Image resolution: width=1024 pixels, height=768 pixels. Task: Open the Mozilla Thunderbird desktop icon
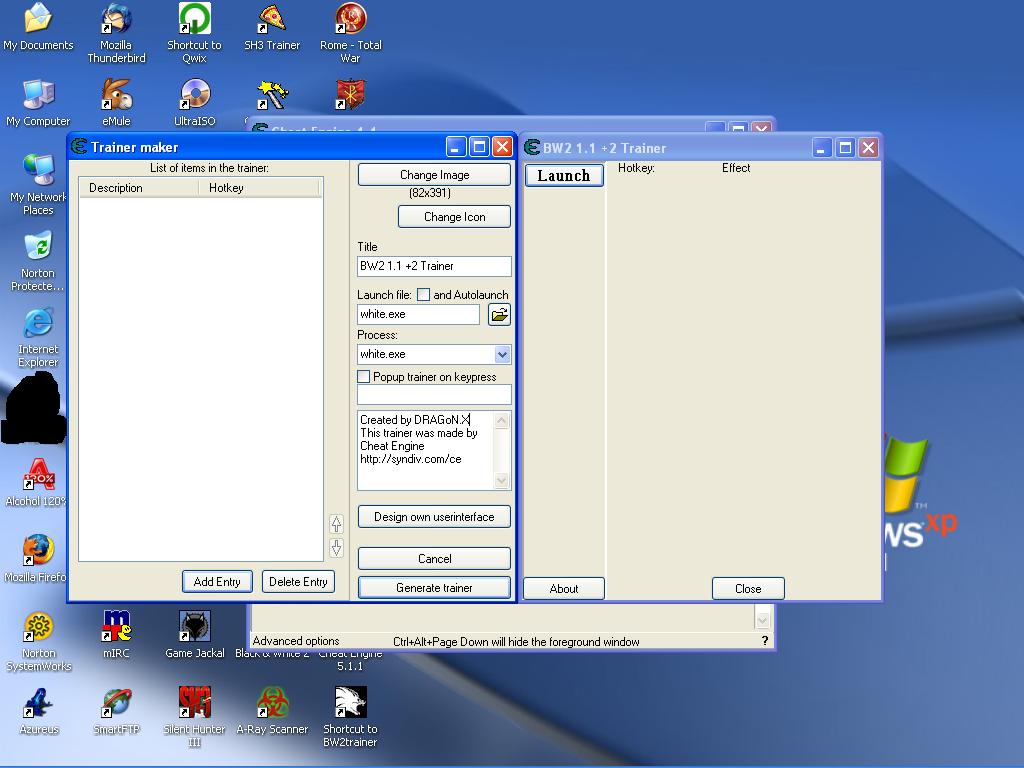pos(116,20)
